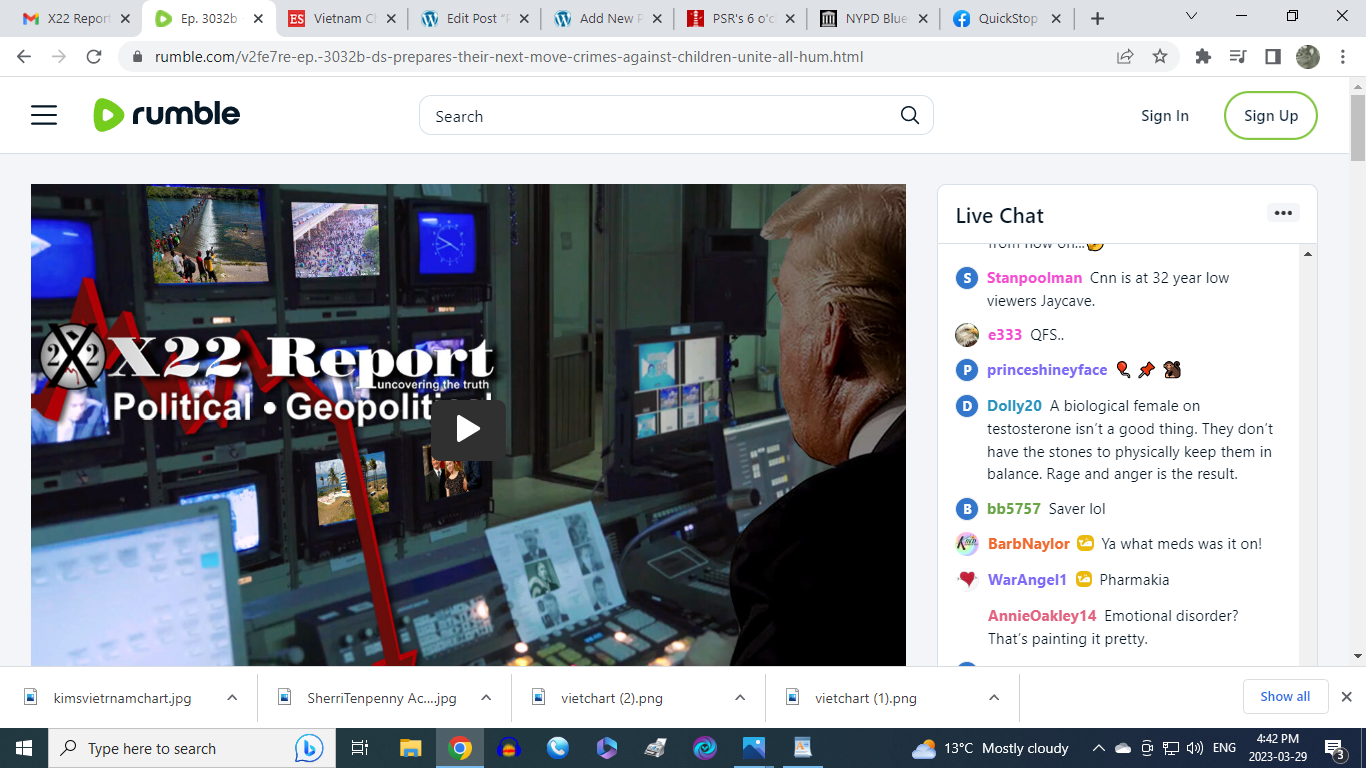1366x768 pixels.
Task: Switch to the NYPD Blue tab
Action: (866, 18)
